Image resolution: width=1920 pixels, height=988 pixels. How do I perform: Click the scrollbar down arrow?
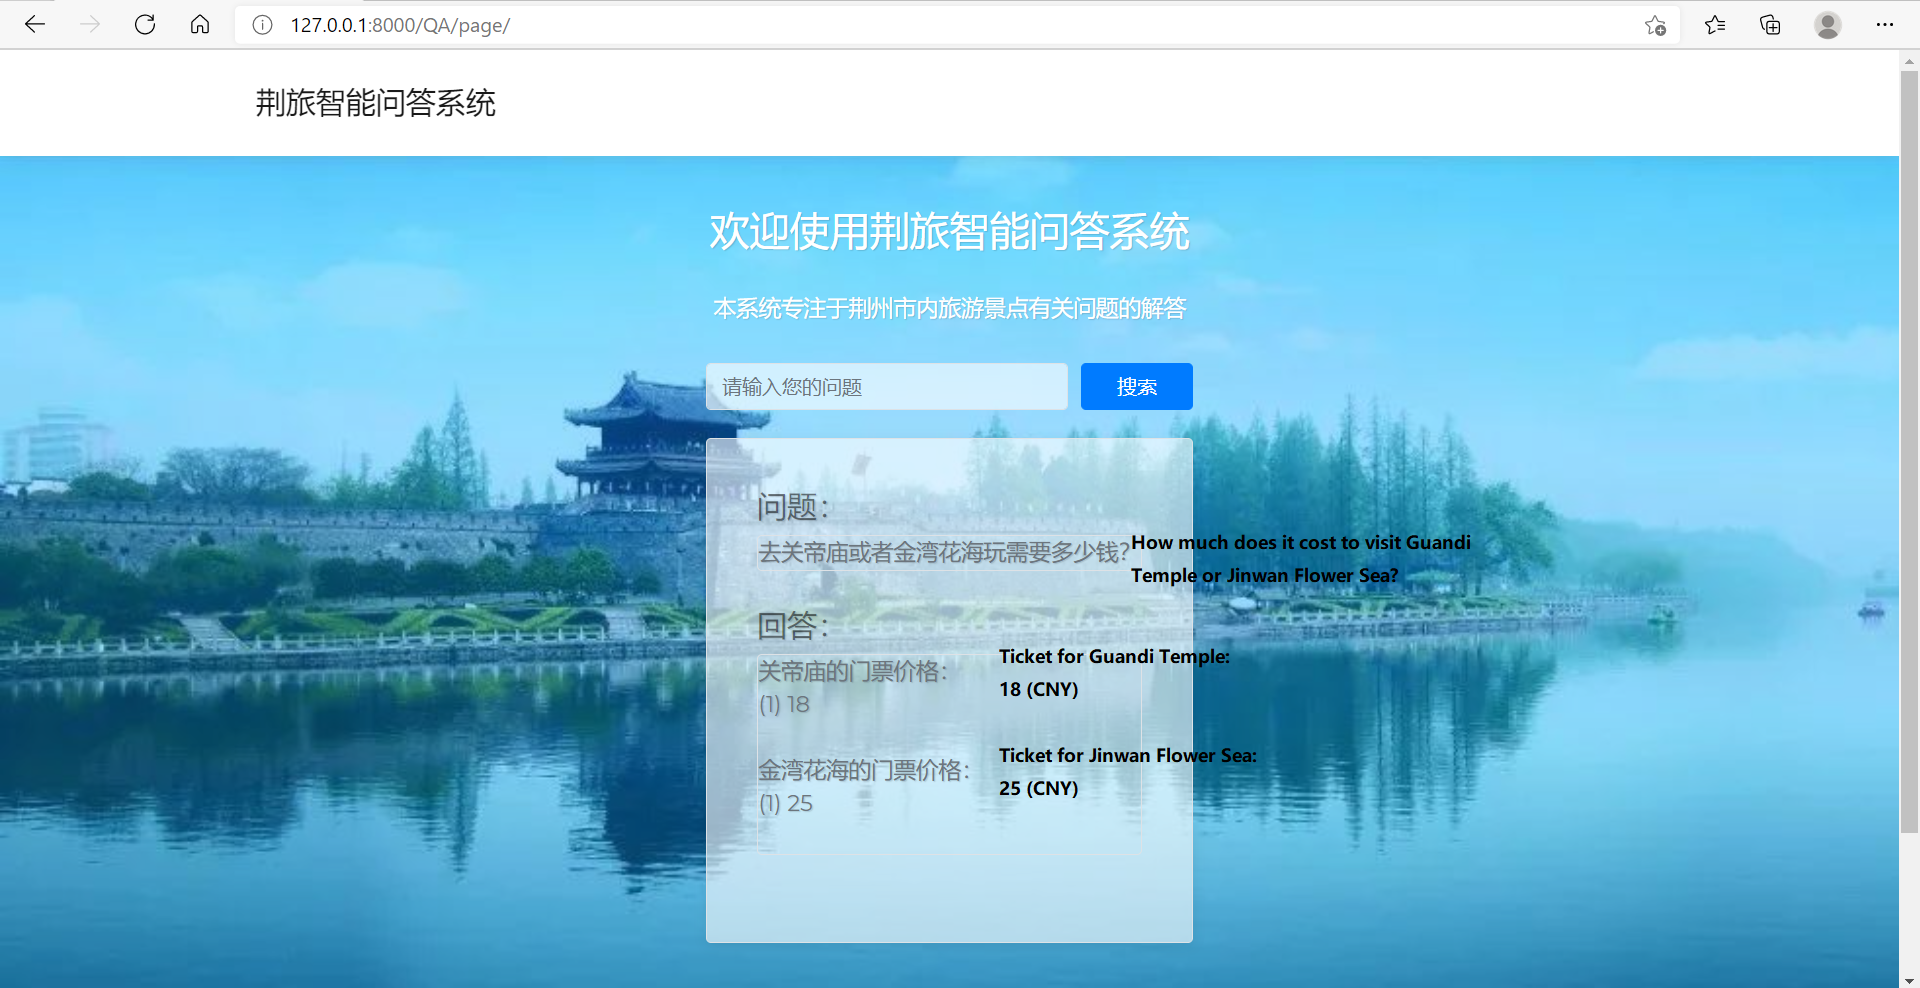click(x=1909, y=980)
